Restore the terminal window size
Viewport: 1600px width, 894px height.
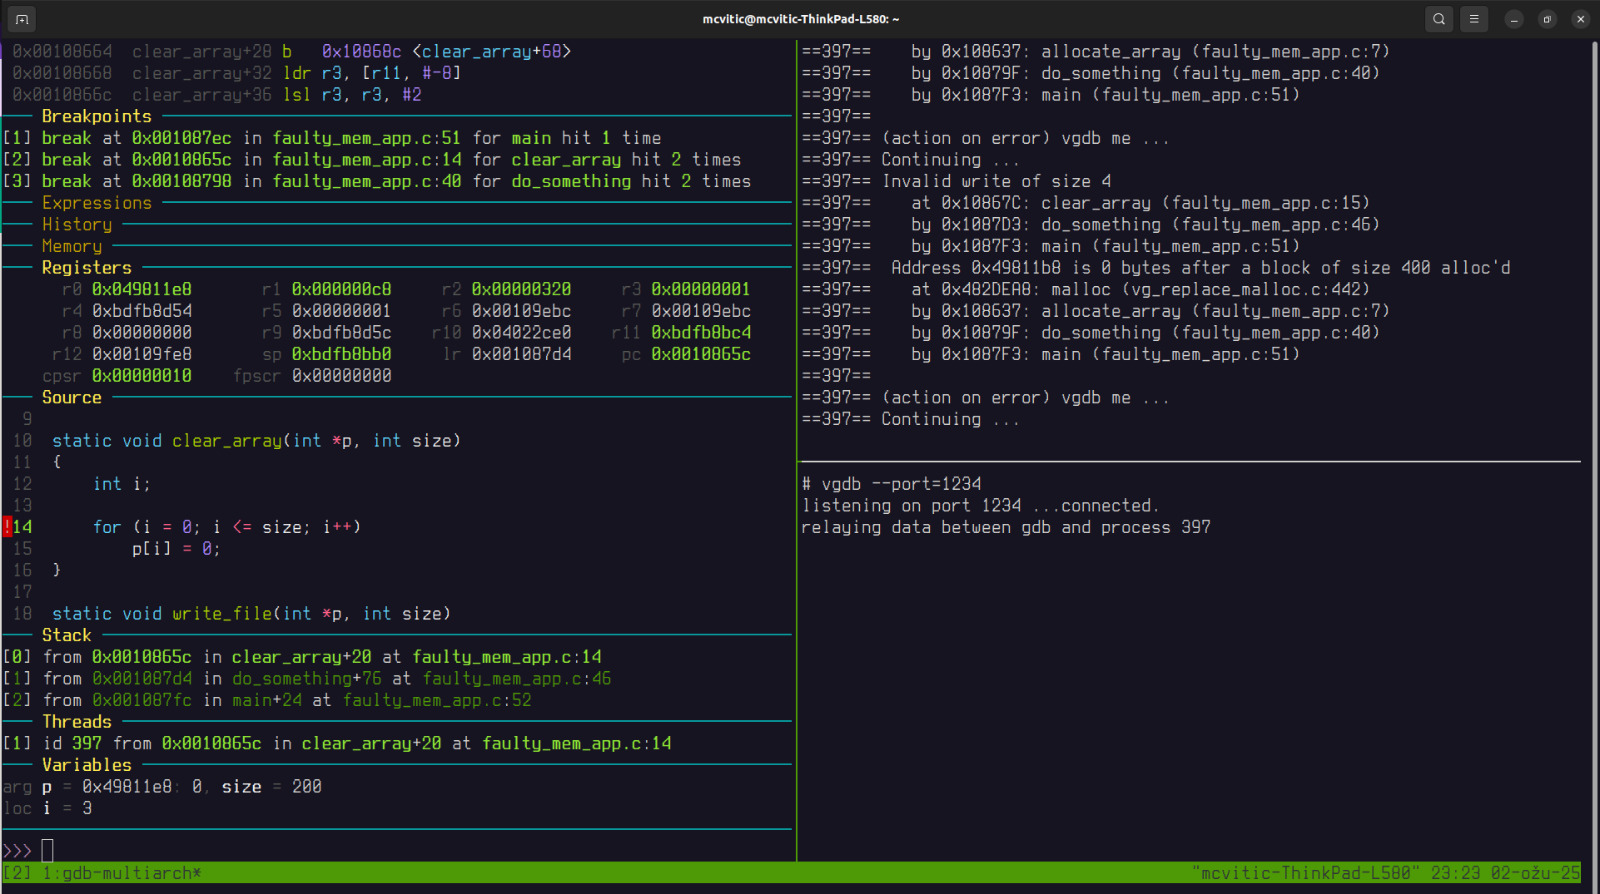point(1547,19)
